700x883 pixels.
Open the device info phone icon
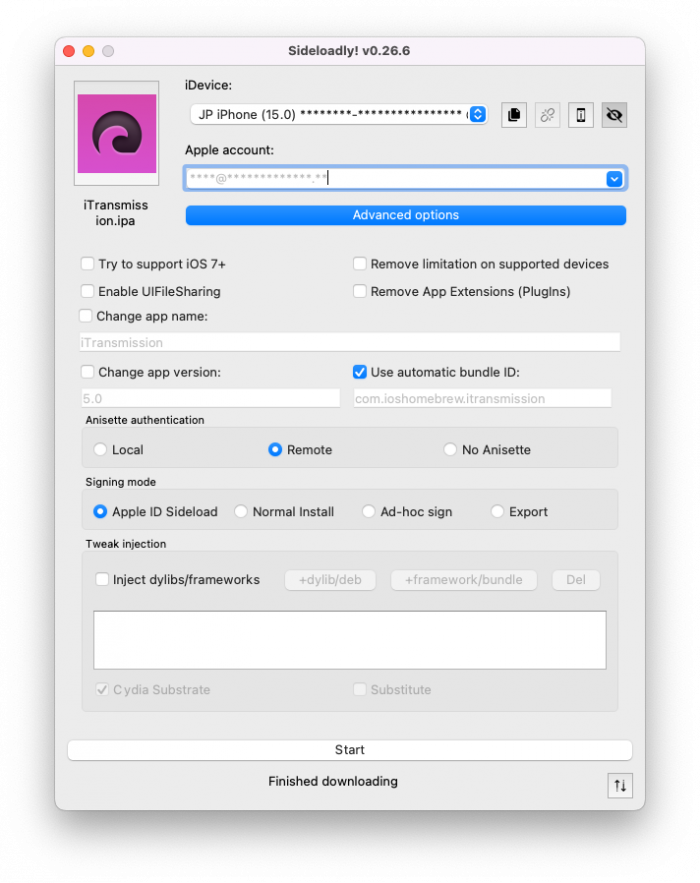[x=581, y=115]
